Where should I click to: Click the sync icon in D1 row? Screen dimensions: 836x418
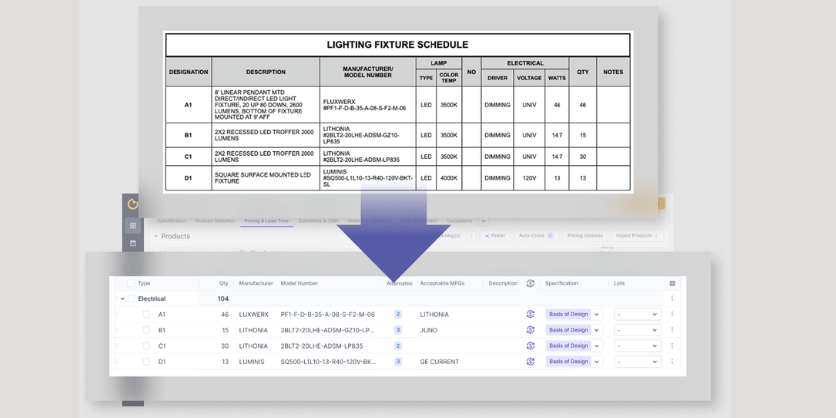[x=530, y=361]
